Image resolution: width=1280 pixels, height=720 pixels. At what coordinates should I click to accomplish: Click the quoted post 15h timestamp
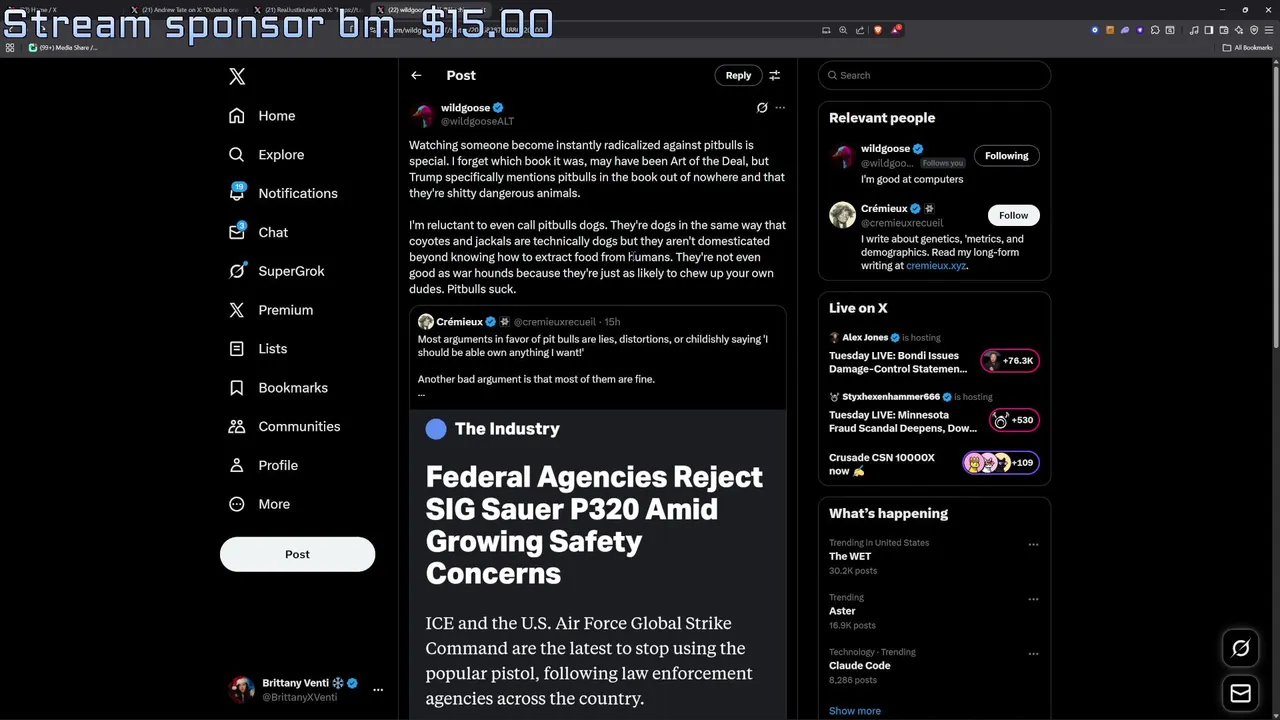(612, 322)
